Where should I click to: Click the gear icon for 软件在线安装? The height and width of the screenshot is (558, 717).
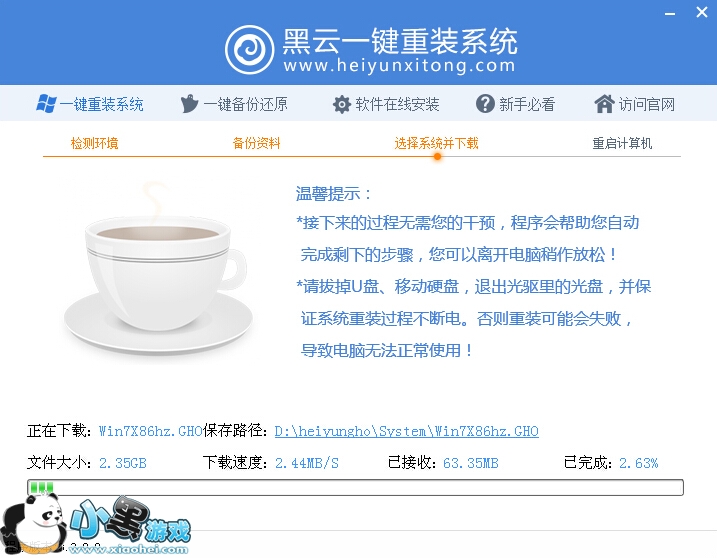342,104
